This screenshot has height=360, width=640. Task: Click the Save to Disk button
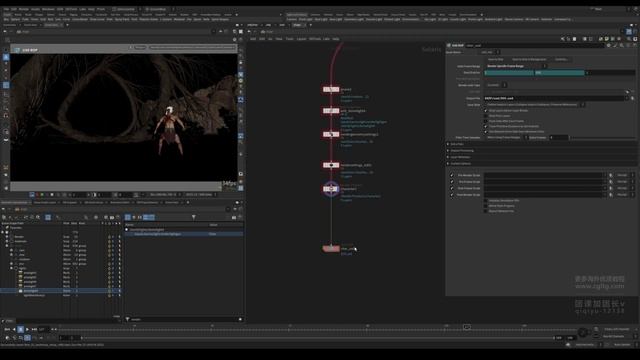[496, 60]
